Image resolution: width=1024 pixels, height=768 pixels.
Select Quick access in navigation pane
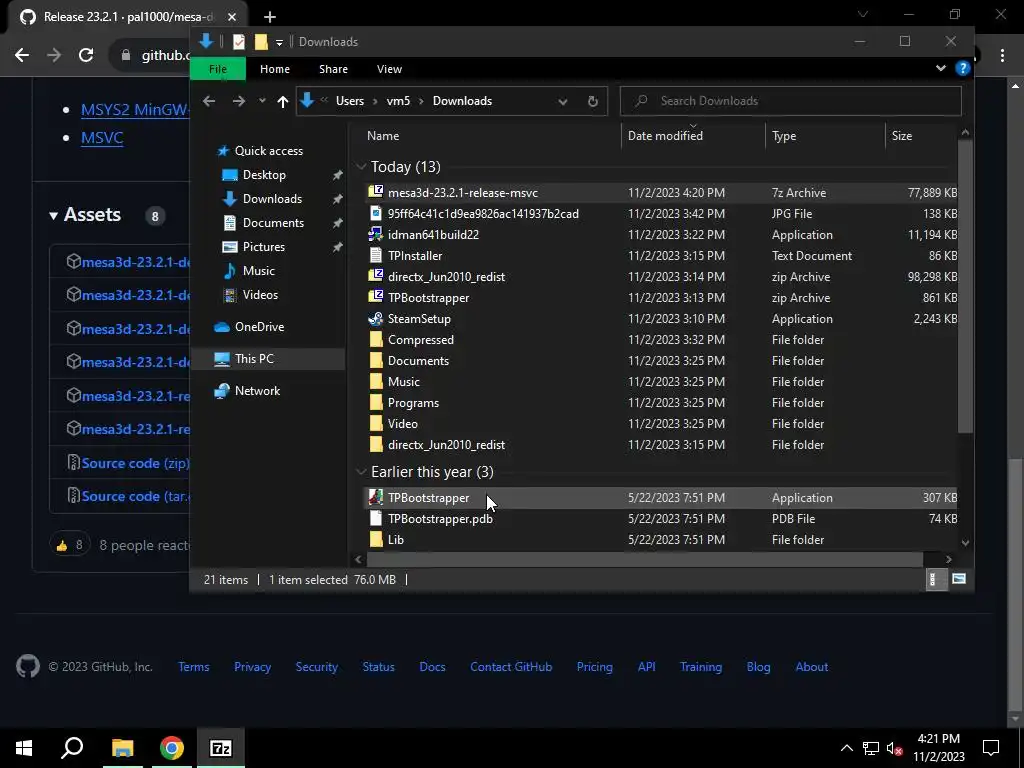[268, 151]
